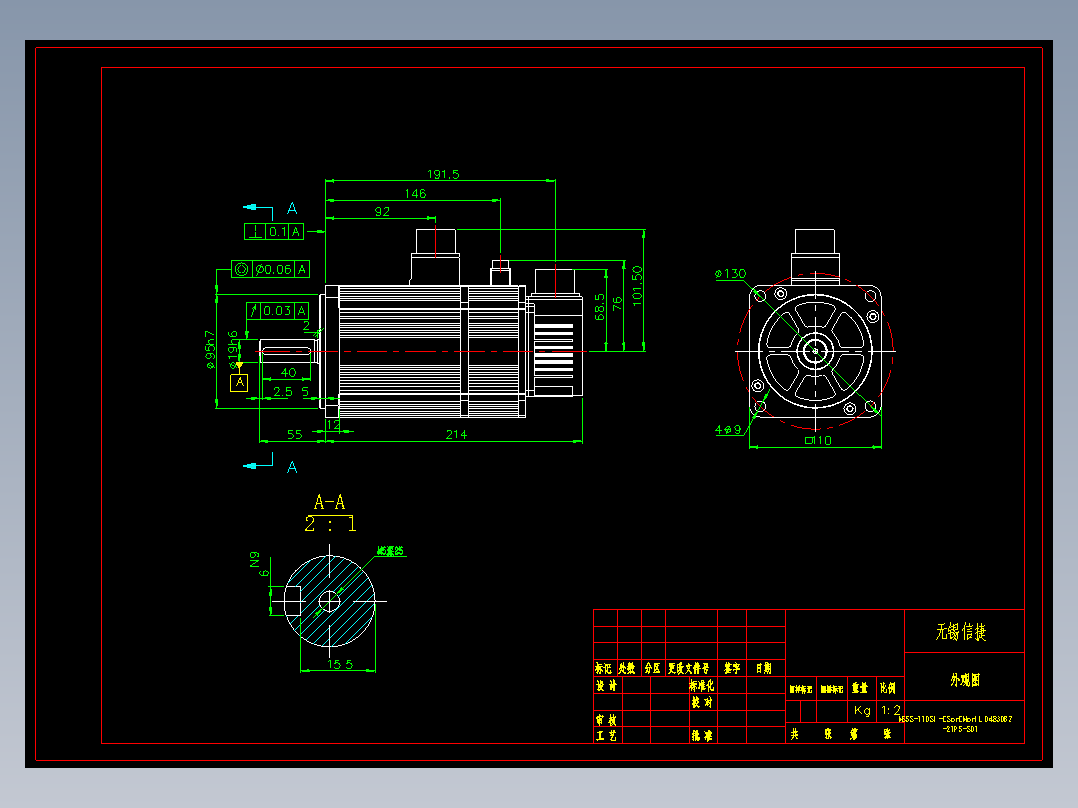1078x808 pixels.
Task: Select the 标准化 label
Action: click(702, 686)
